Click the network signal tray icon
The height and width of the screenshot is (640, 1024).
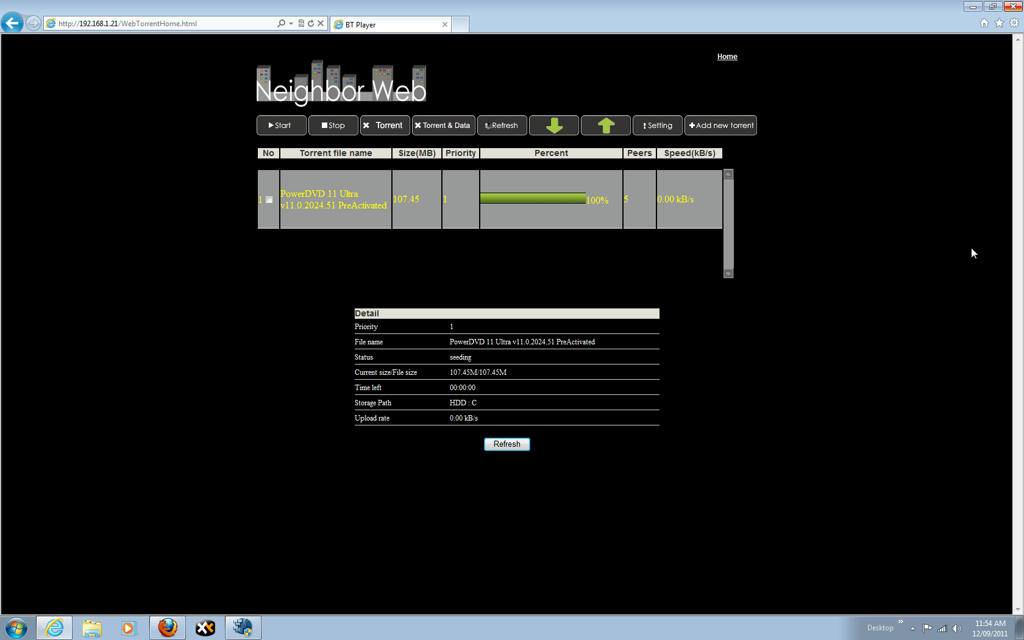coord(942,628)
